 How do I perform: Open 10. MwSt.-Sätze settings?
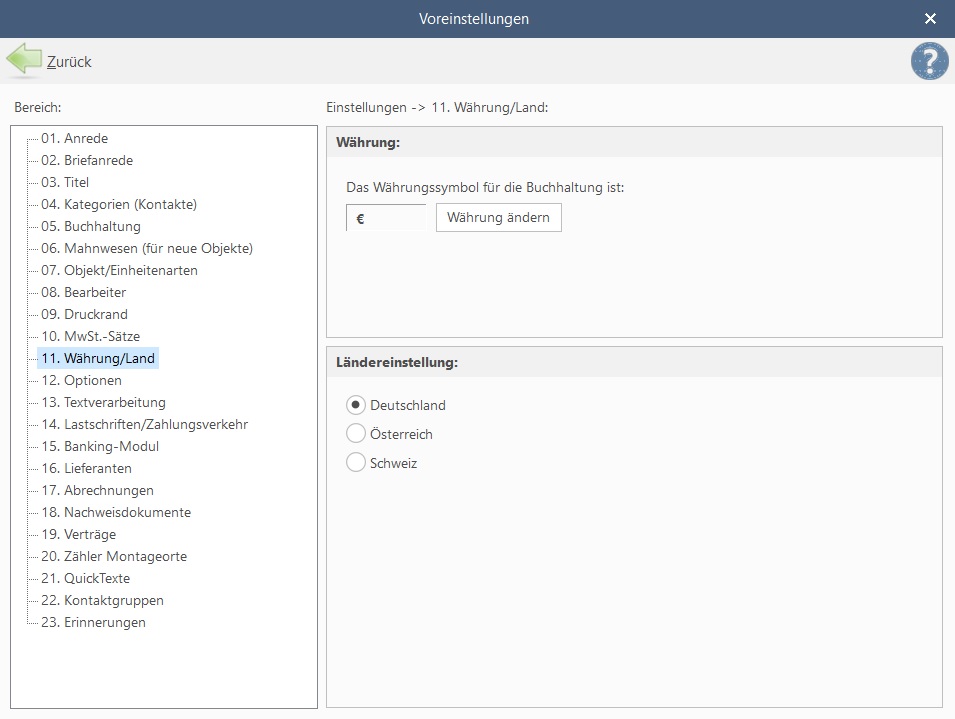(x=91, y=336)
